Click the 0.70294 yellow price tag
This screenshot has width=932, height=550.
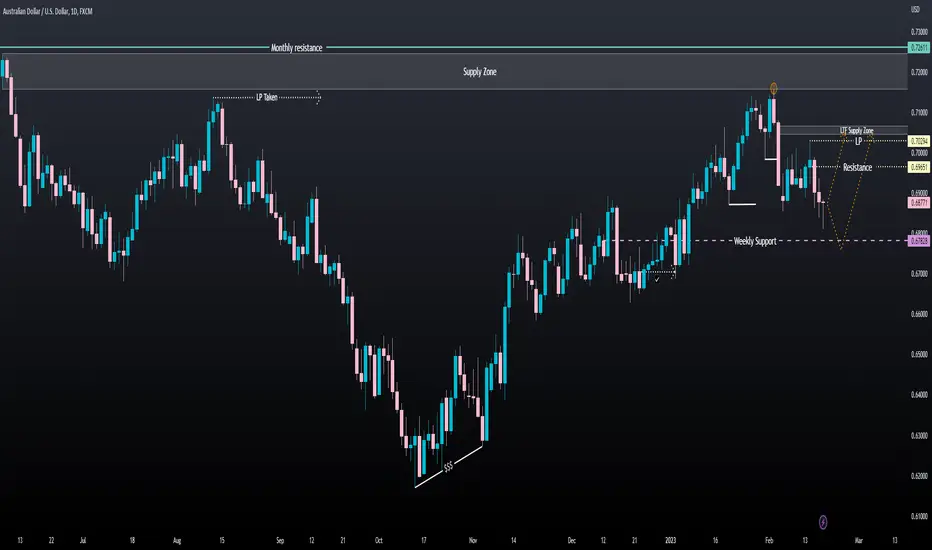tap(919, 141)
